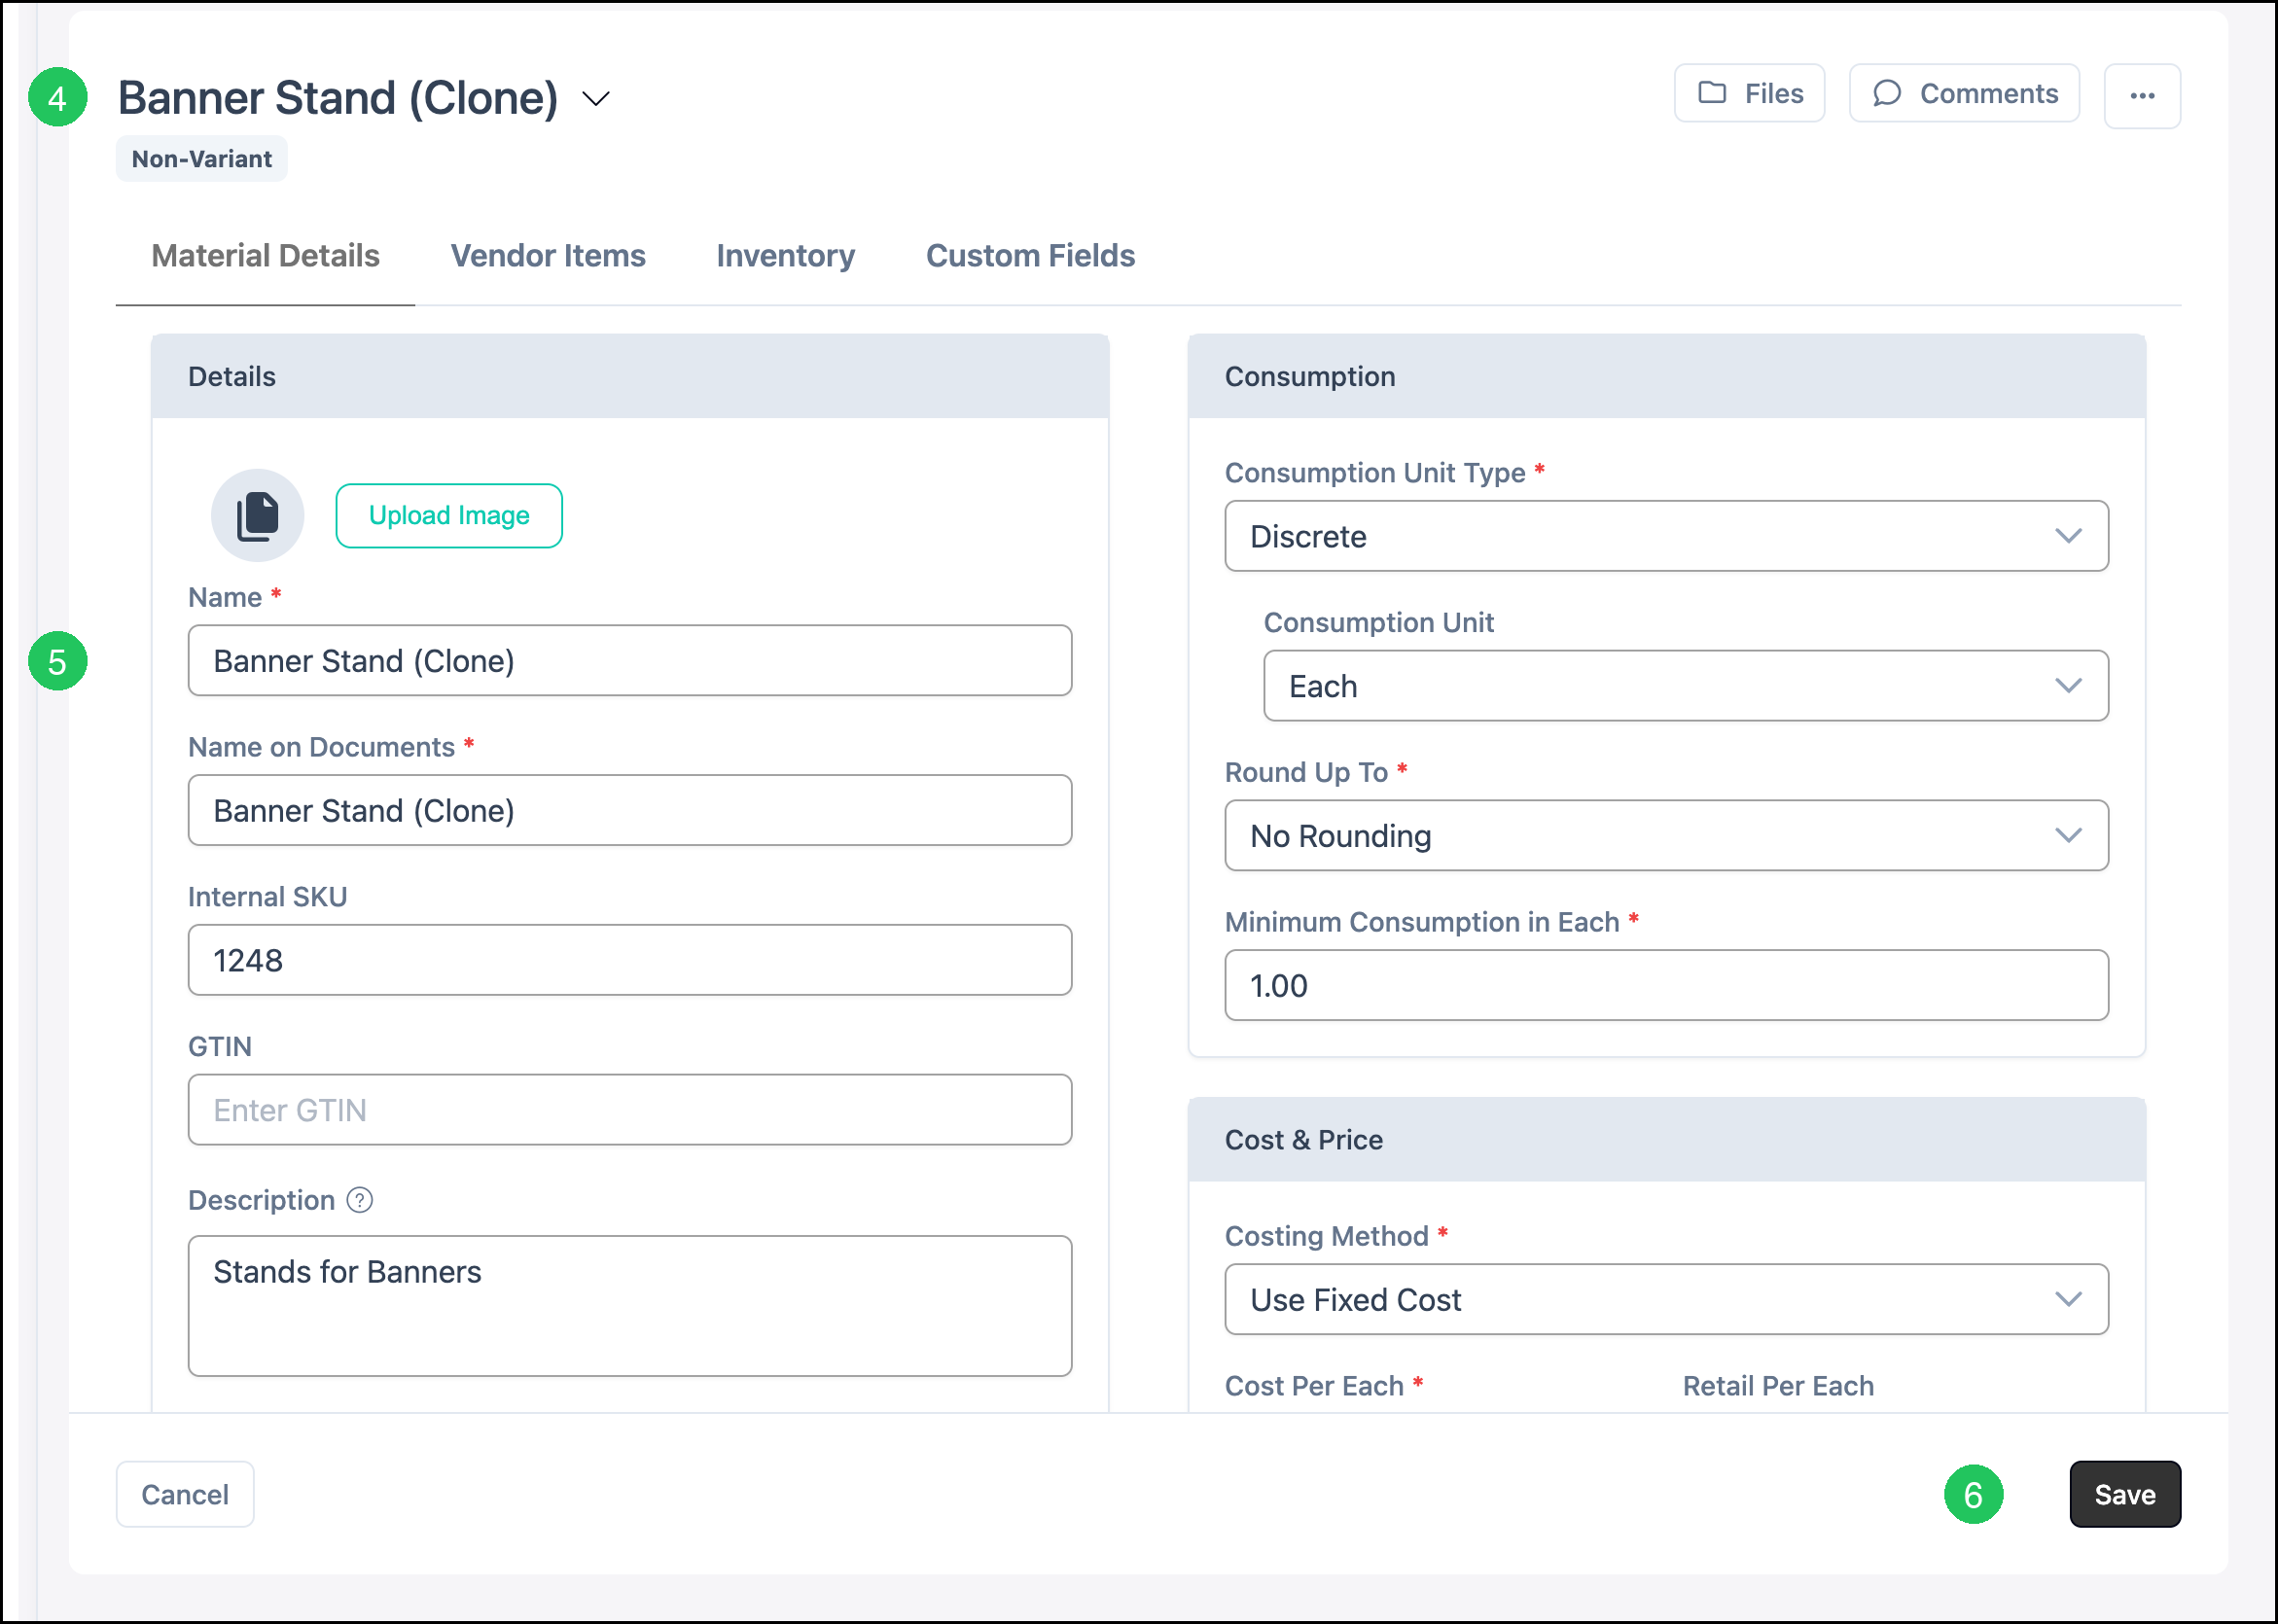Click the Name input field
This screenshot has width=2278, height=1624.
(630, 661)
